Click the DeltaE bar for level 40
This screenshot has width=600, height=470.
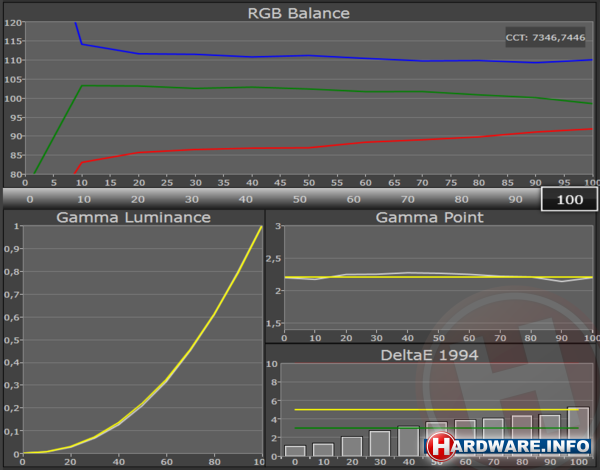(x=408, y=441)
